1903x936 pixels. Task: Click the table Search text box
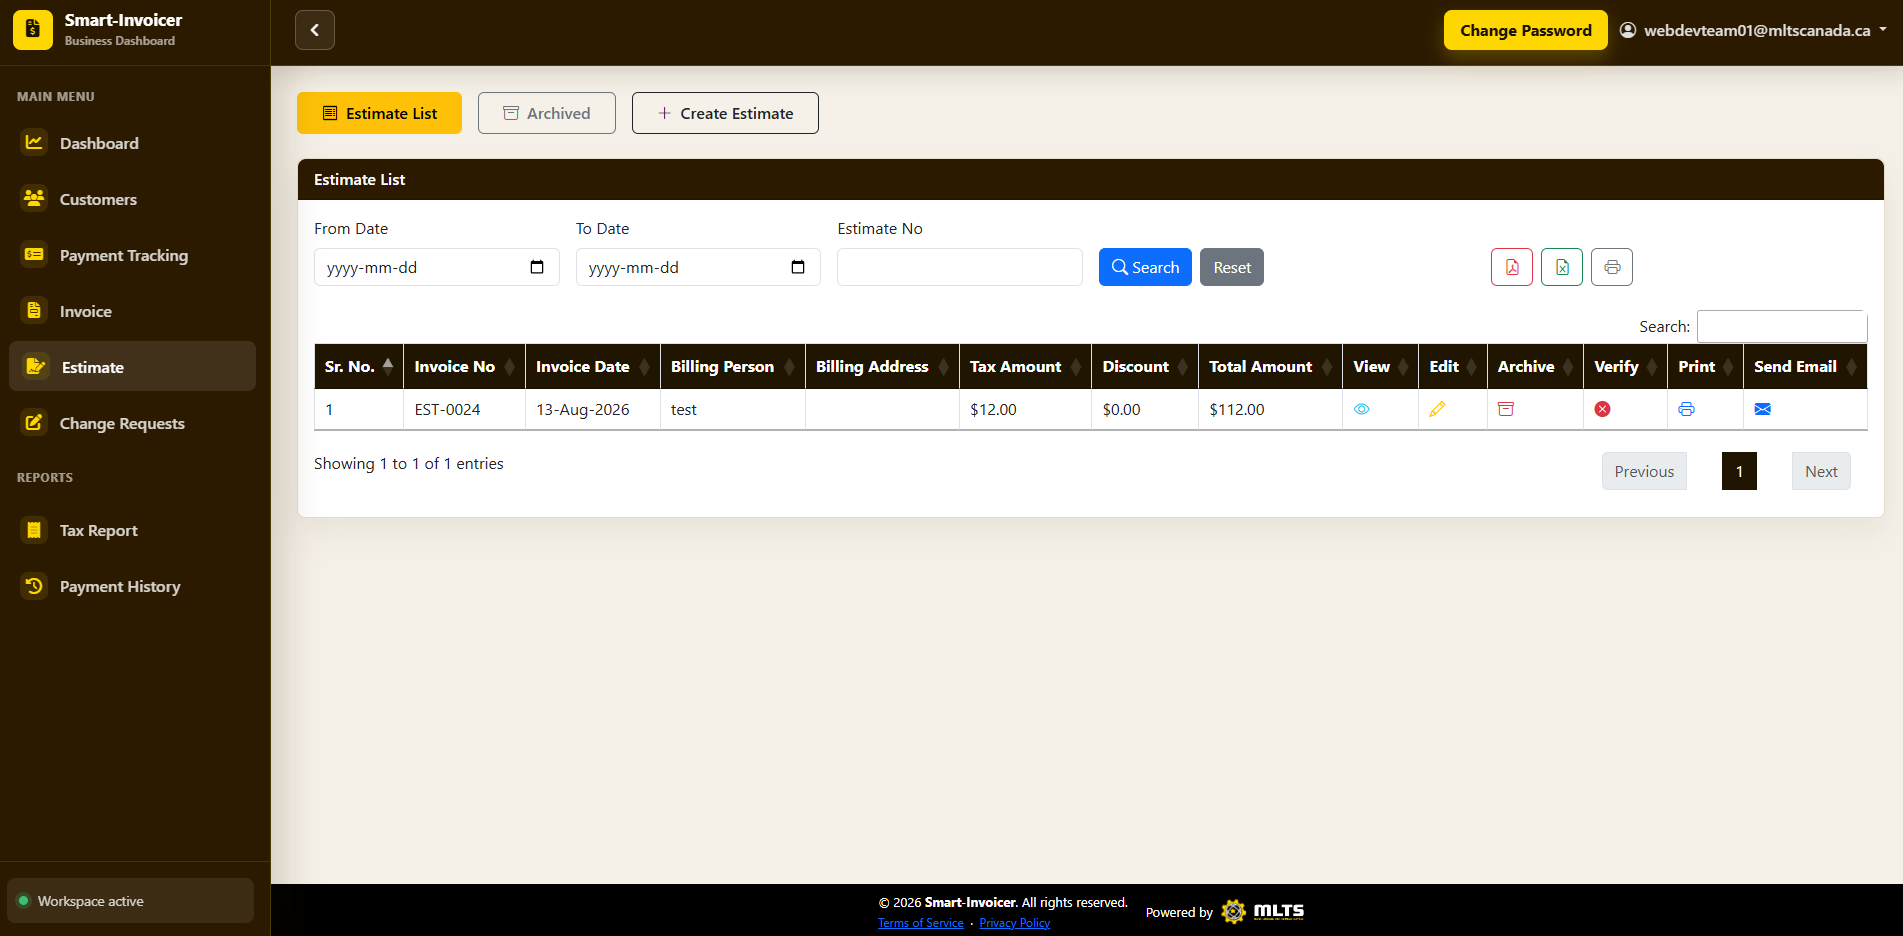pyautogui.click(x=1782, y=326)
